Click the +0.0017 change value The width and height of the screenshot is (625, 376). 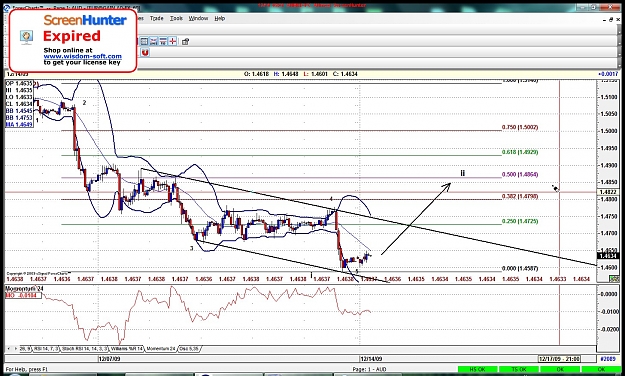[608, 74]
